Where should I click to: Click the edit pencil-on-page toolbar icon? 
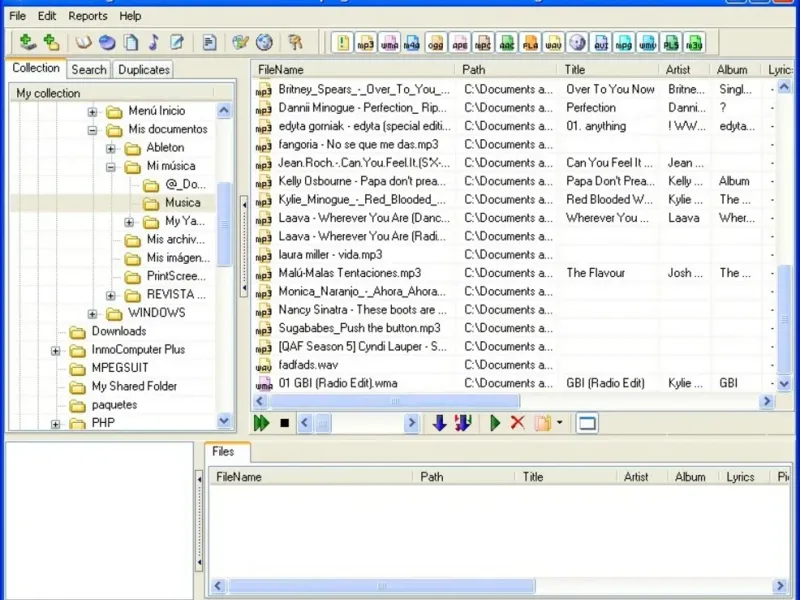coord(177,42)
